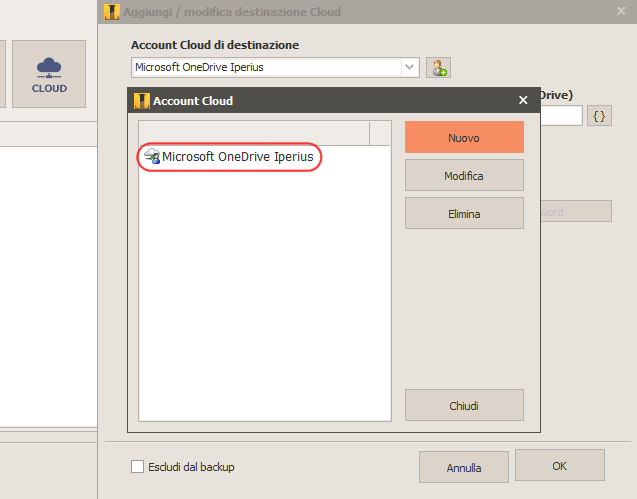
Task: Click the account list column header
Action: [x=254, y=133]
